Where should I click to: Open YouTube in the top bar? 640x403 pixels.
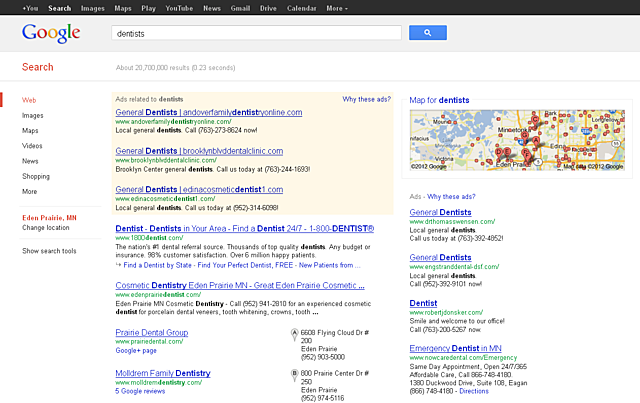[x=179, y=8]
